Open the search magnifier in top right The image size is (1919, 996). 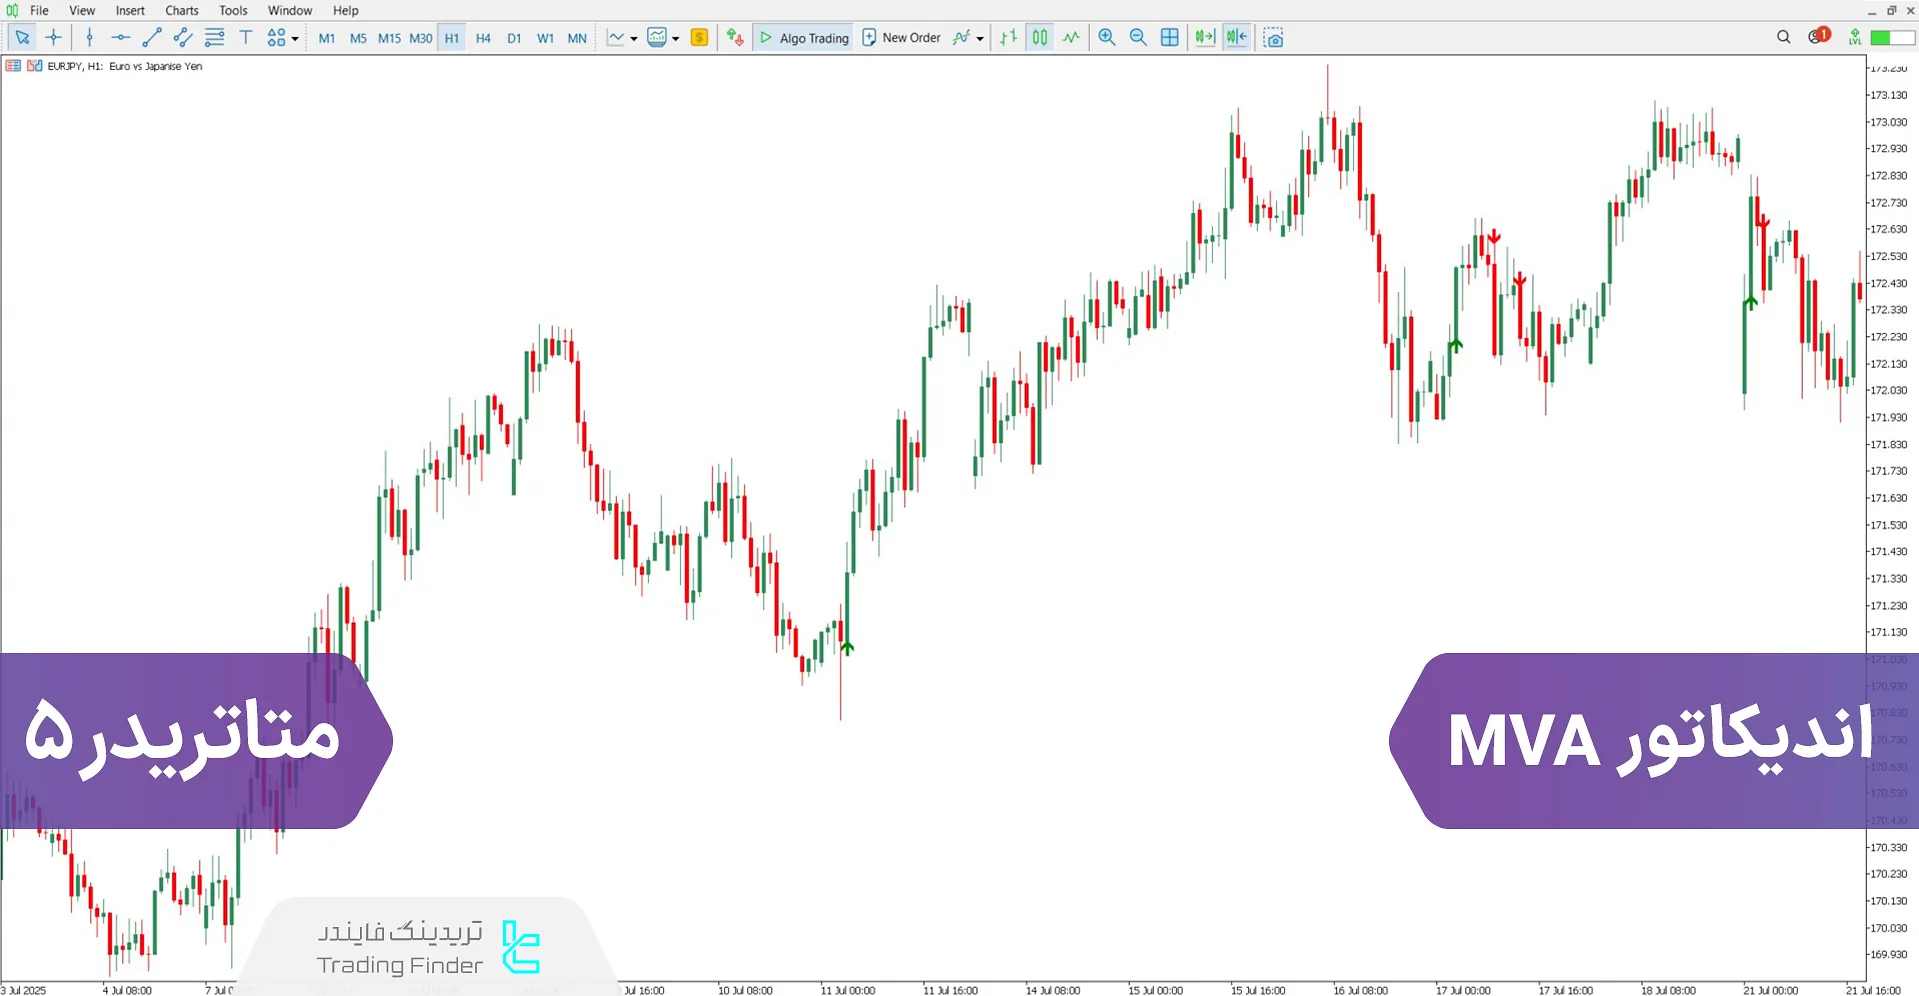[x=1783, y=38]
